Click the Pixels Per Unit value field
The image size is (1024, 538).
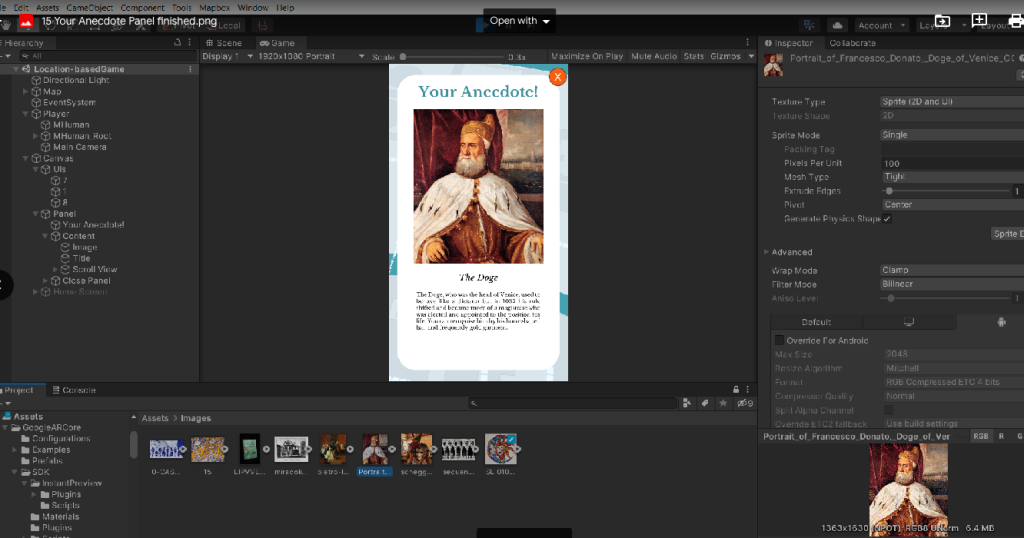tap(952, 163)
